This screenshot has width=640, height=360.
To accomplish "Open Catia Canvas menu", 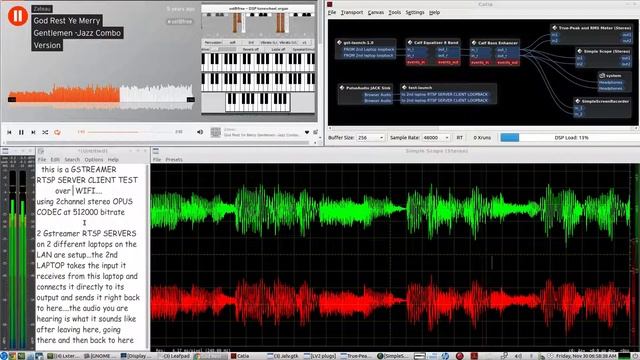I will point(376,12).
